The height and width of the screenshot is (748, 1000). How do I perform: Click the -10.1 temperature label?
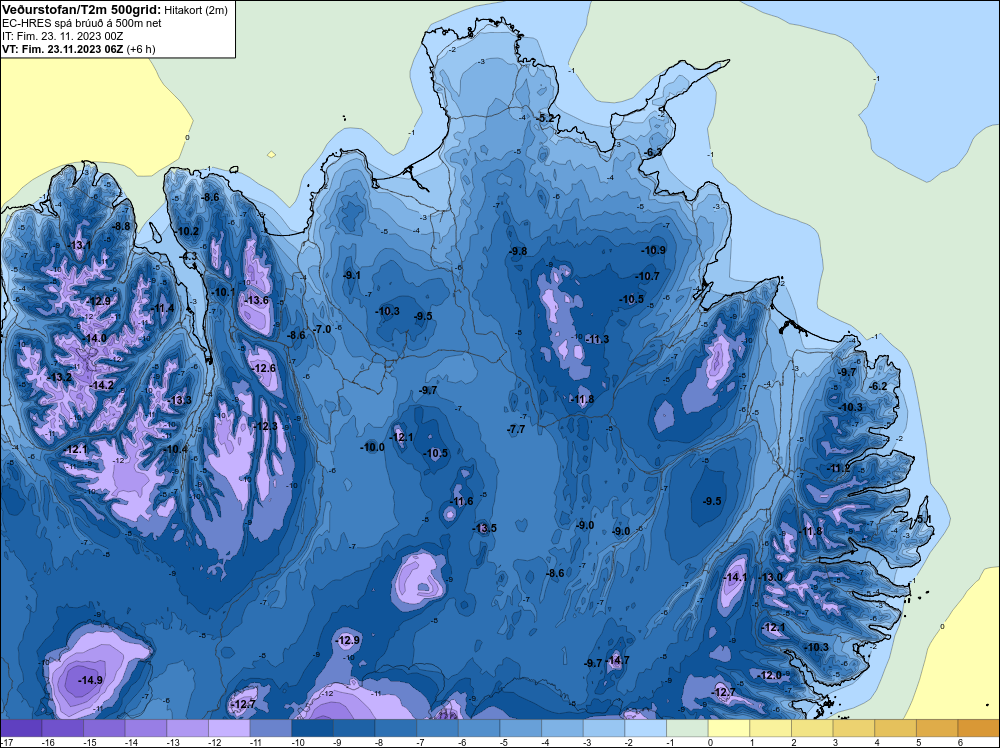coord(223,293)
